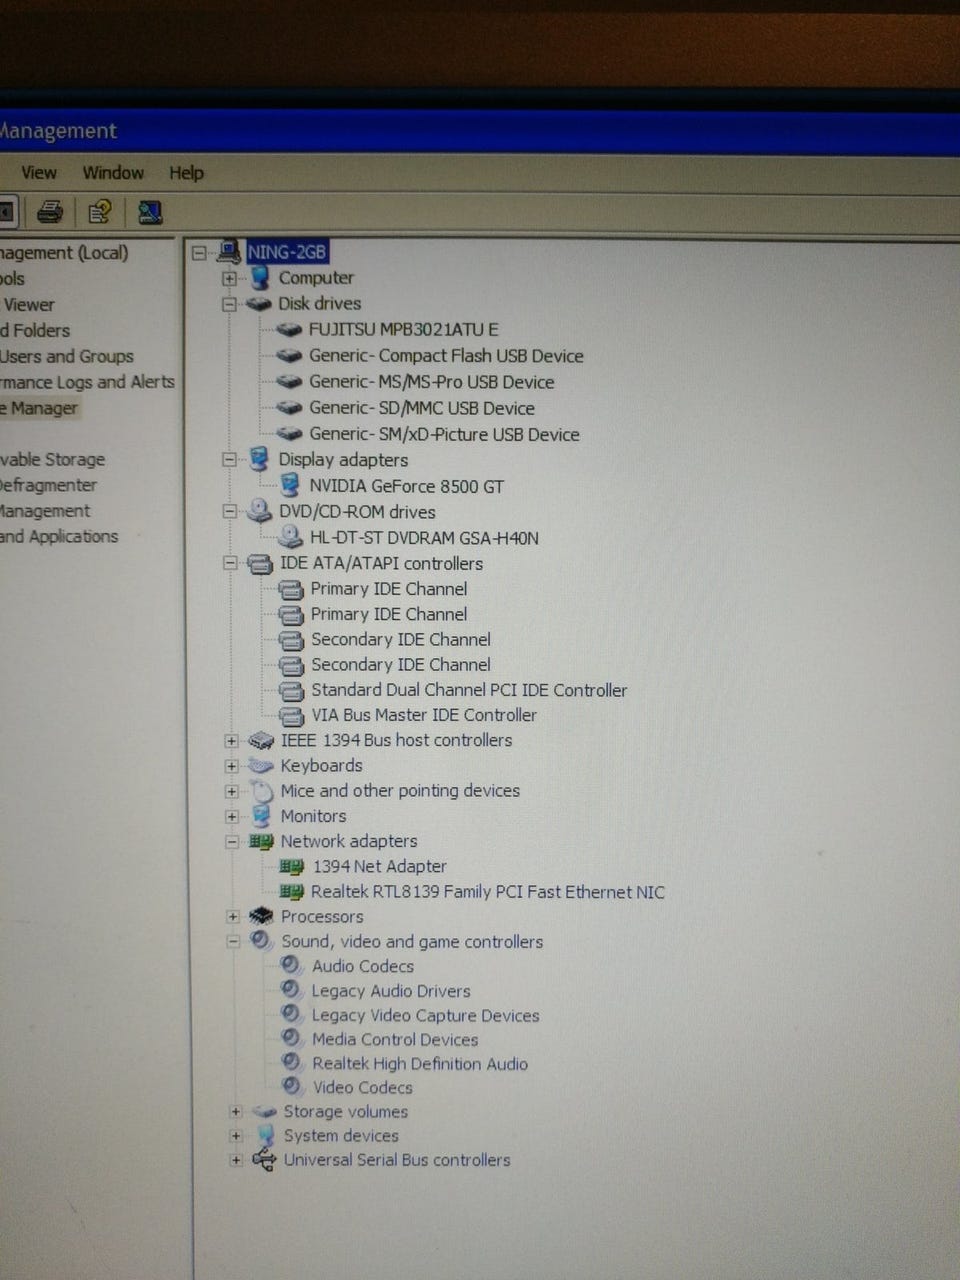Select Users and Groups in left tree
960x1280 pixels.
point(67,356)
